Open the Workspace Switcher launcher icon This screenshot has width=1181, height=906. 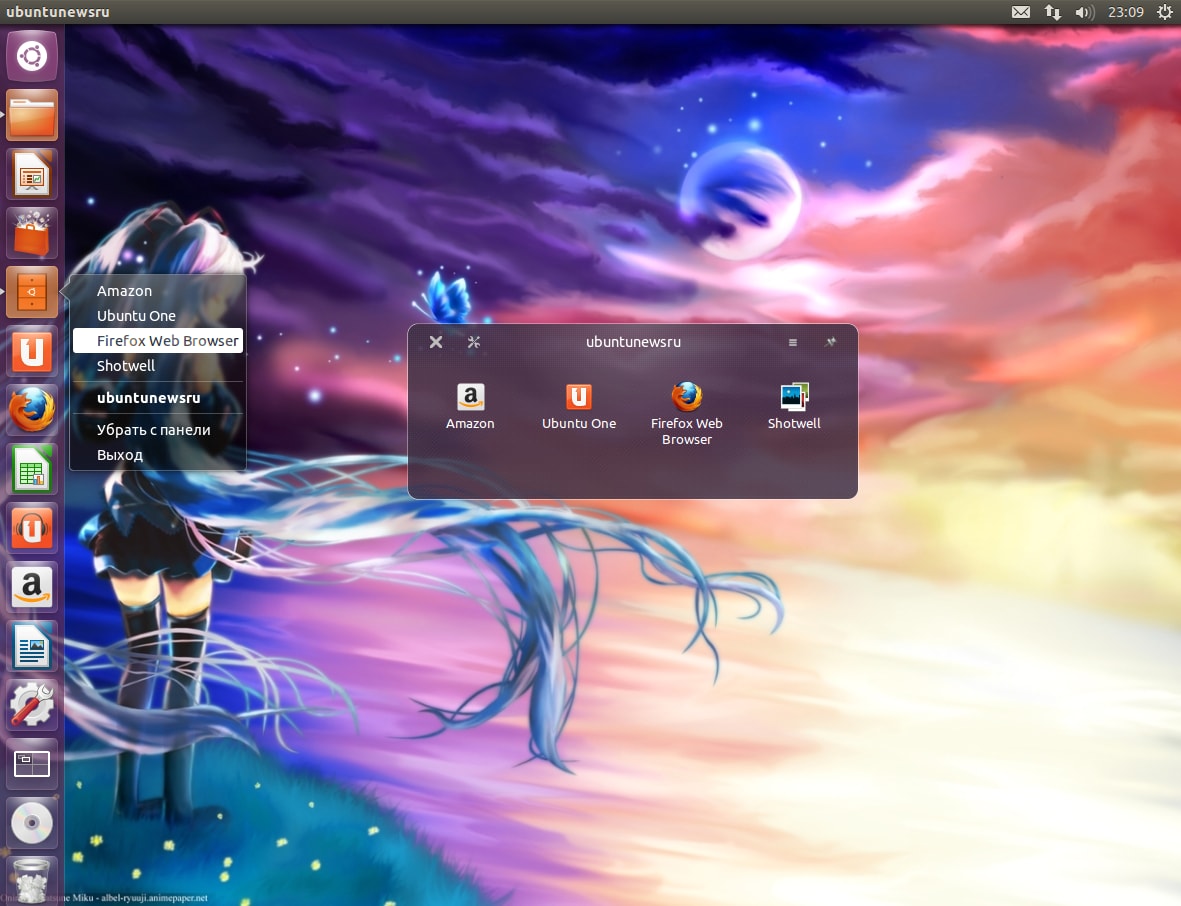tap(32, 764)
